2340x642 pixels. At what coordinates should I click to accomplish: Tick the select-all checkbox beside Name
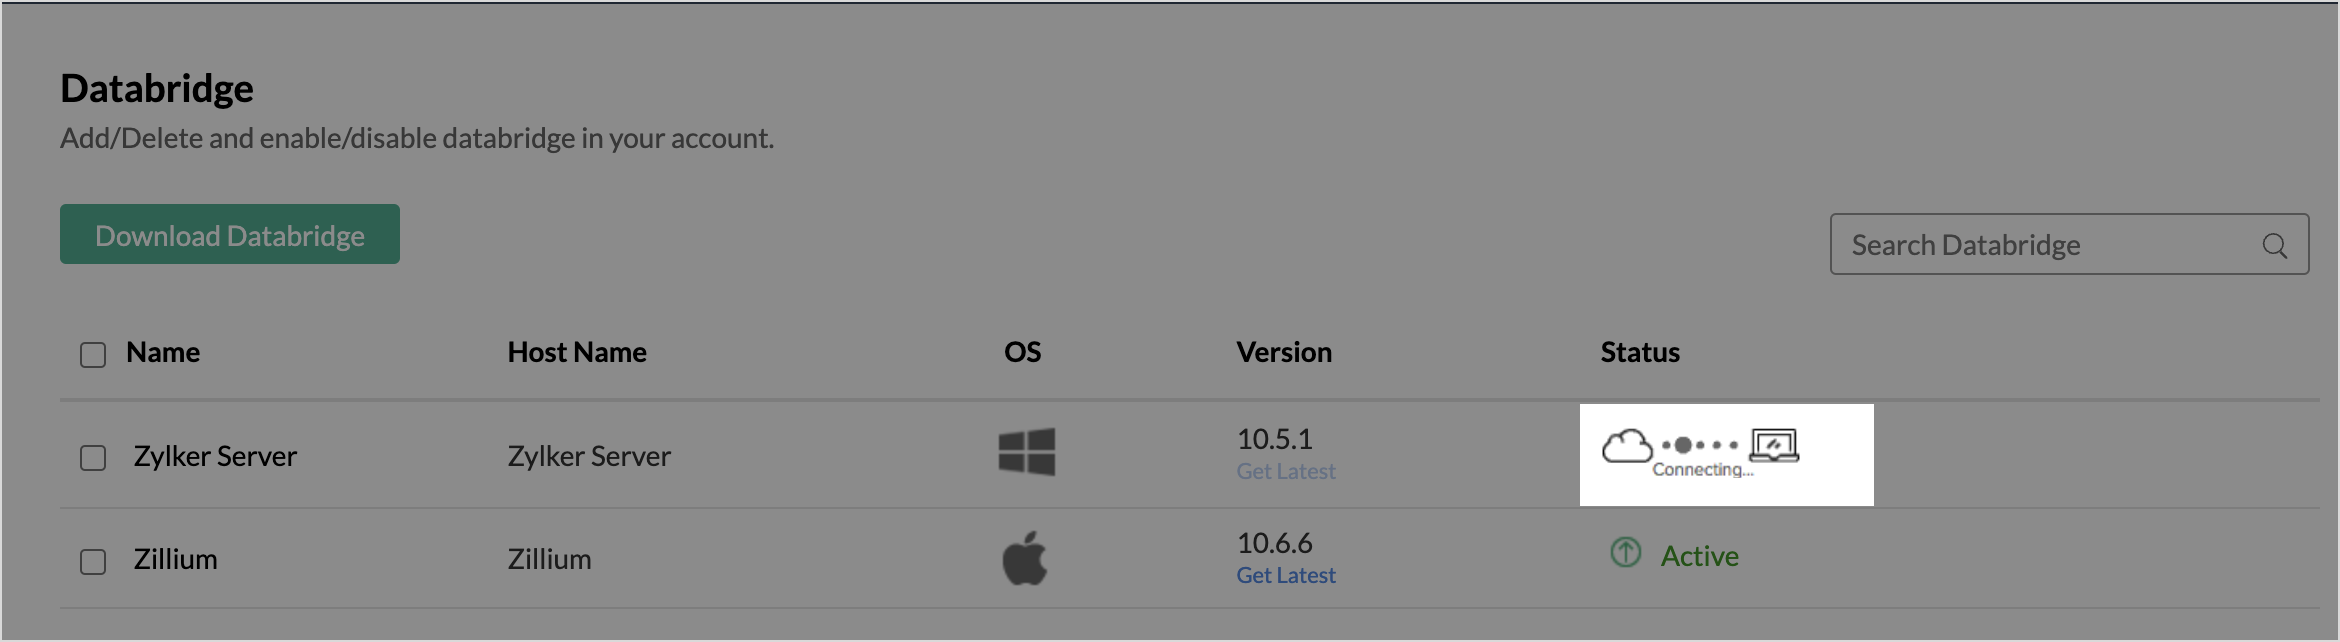coord(93,355)
